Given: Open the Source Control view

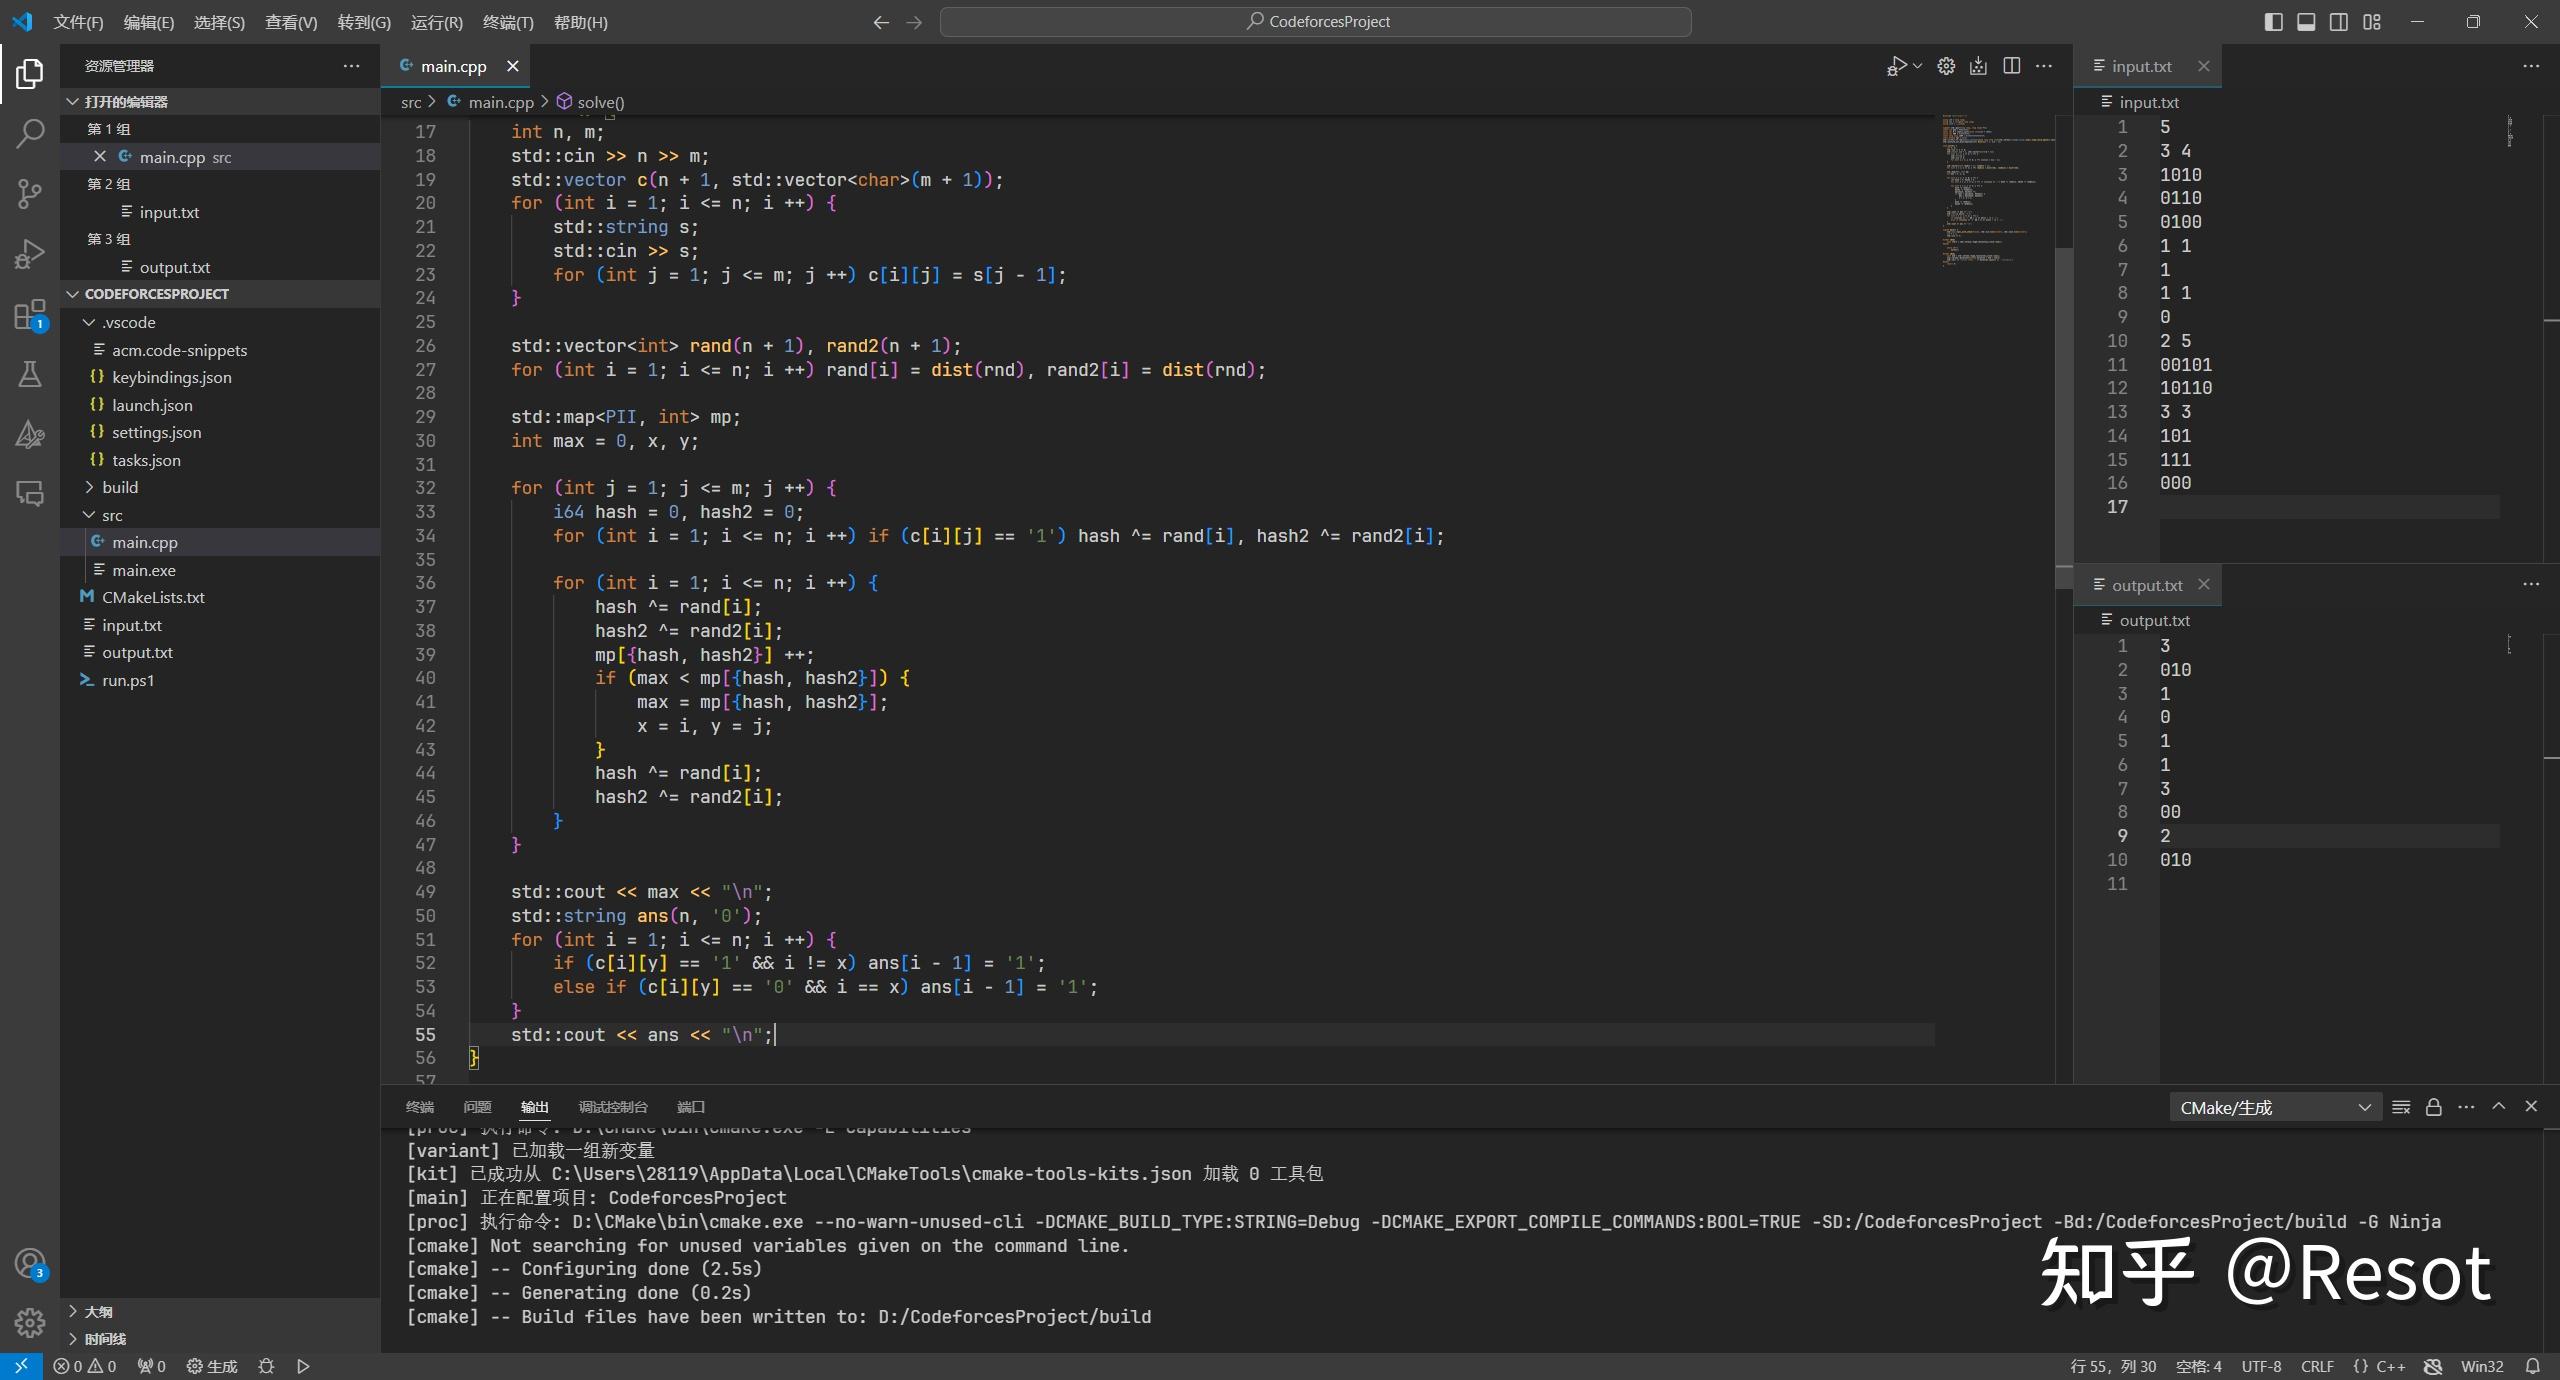Looking at the screenshot, I should [29, 194].
